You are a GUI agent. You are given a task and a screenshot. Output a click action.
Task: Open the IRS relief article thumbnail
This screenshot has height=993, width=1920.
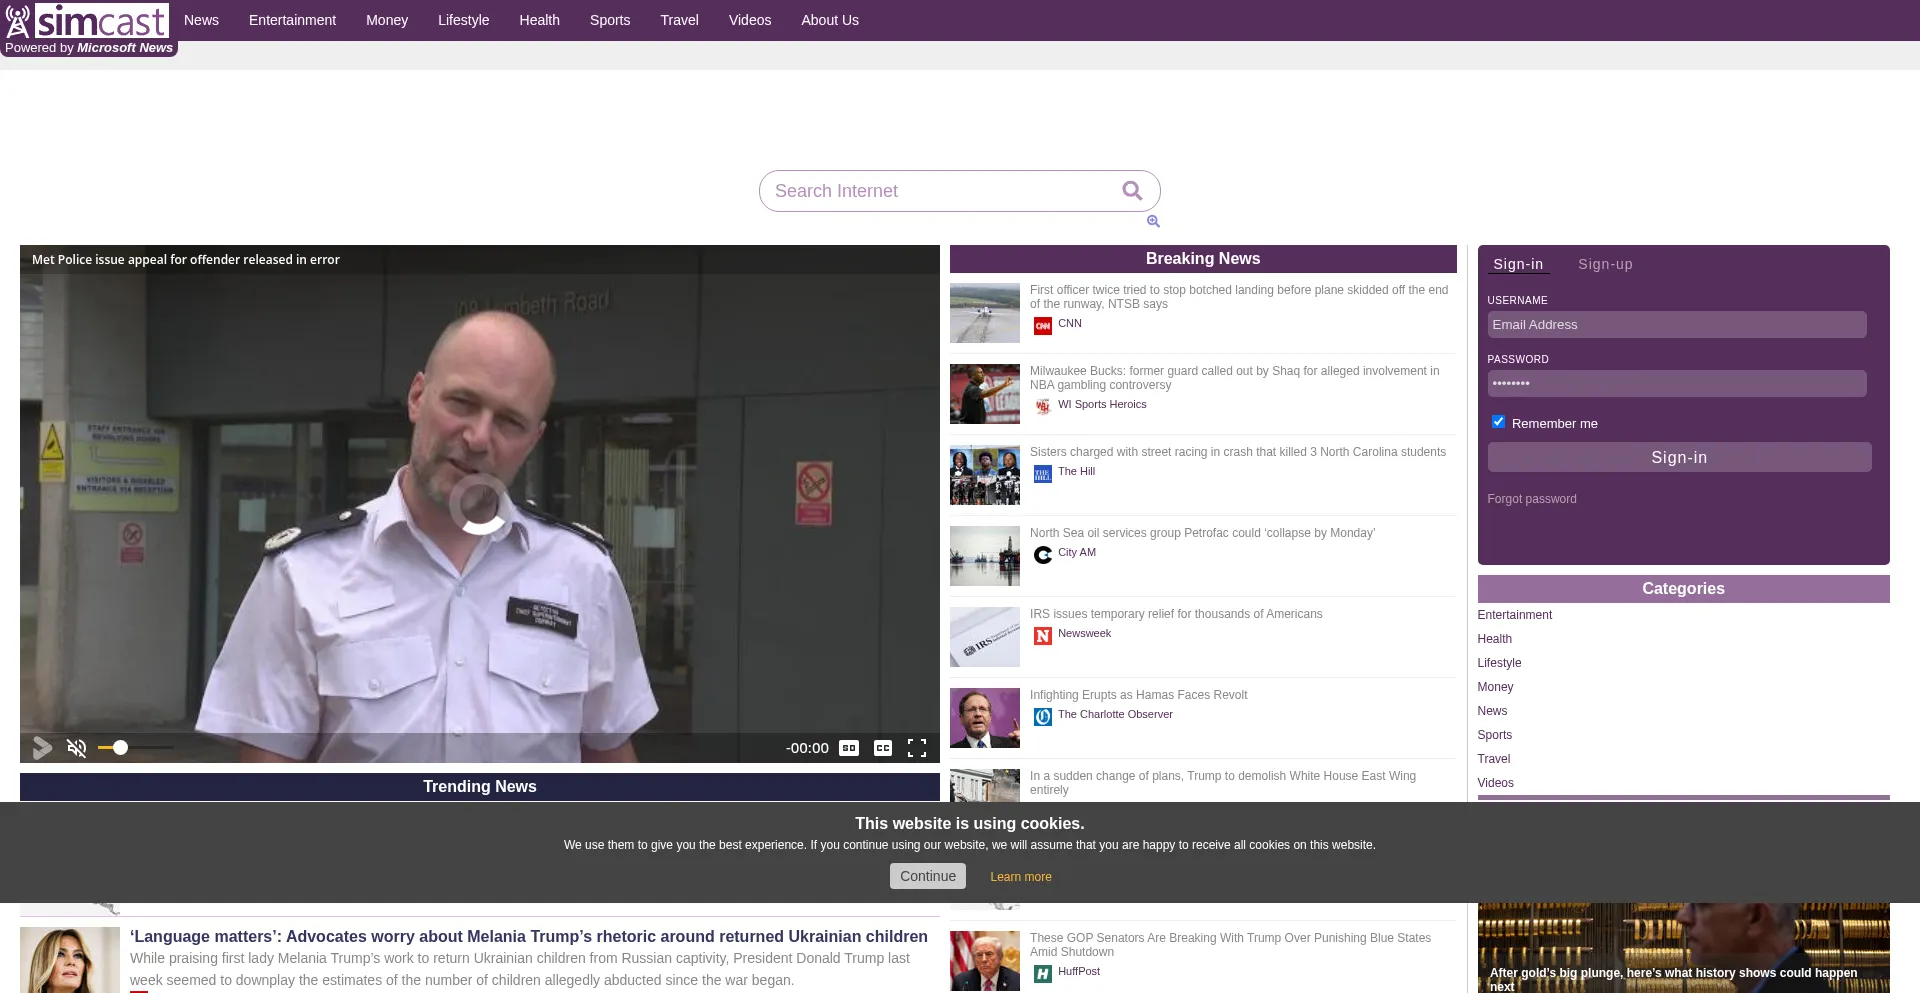coord(984,637)
